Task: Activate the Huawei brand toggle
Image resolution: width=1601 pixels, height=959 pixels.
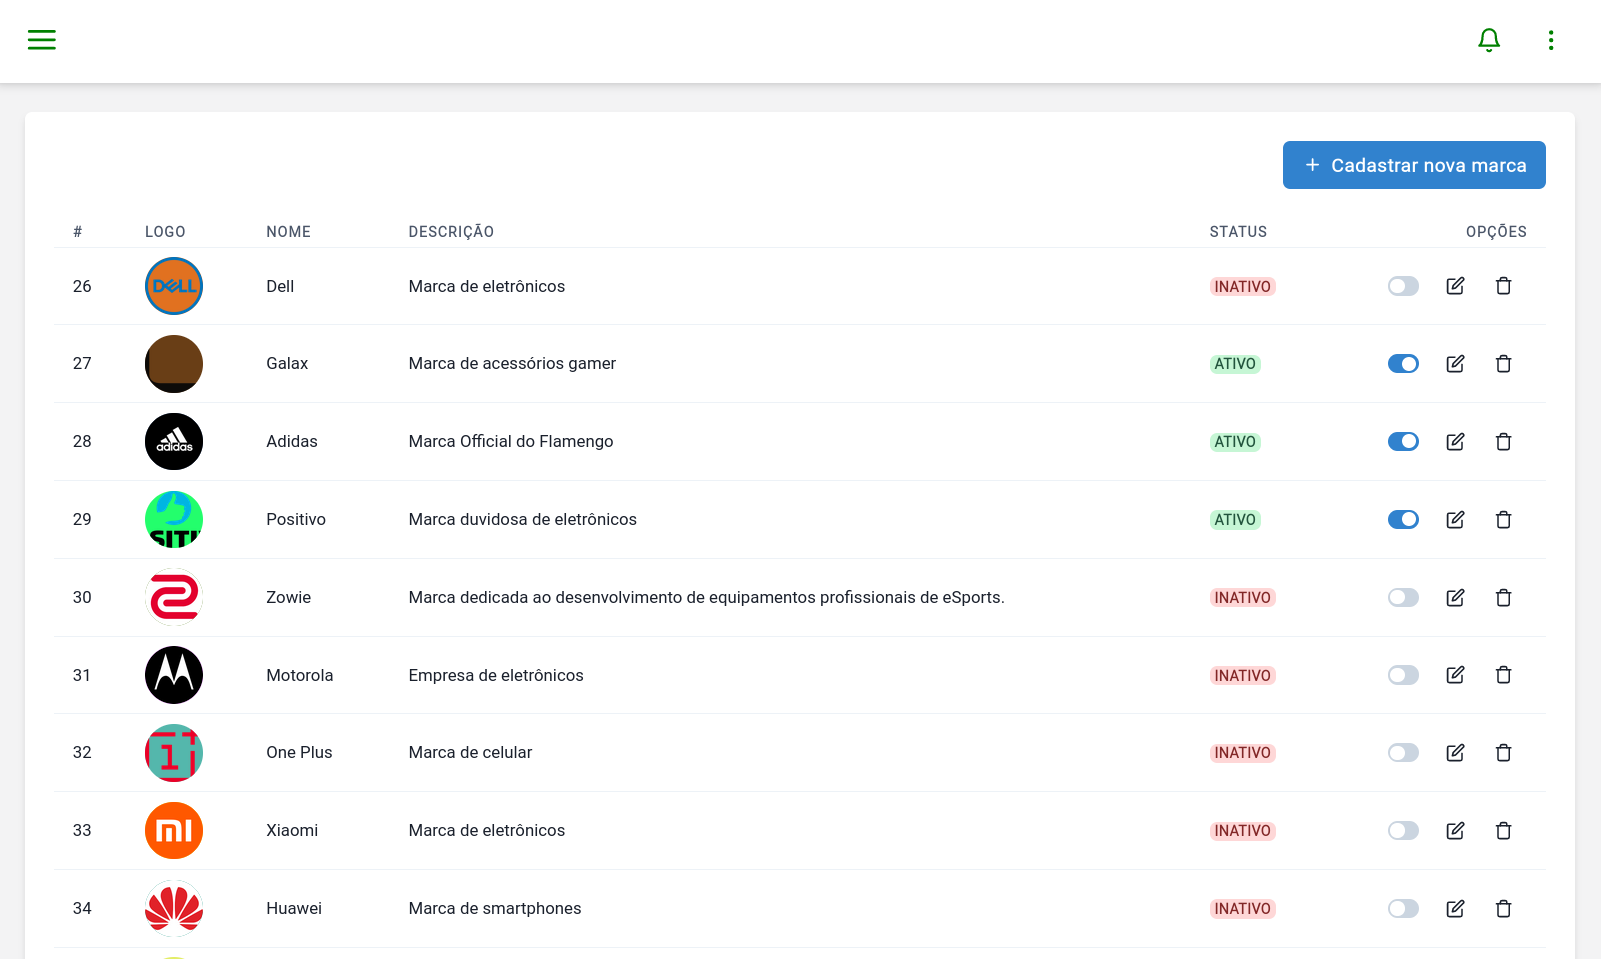Action: (1403, 909)
